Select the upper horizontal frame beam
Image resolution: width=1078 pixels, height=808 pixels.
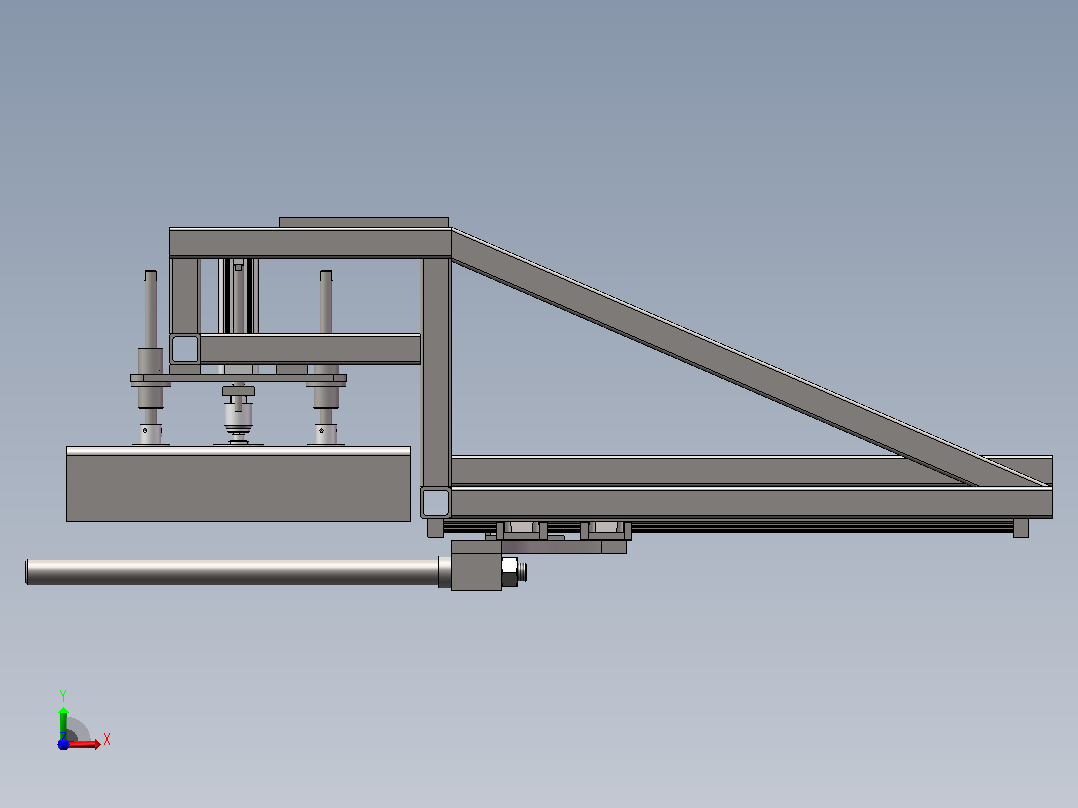point(310,243)
